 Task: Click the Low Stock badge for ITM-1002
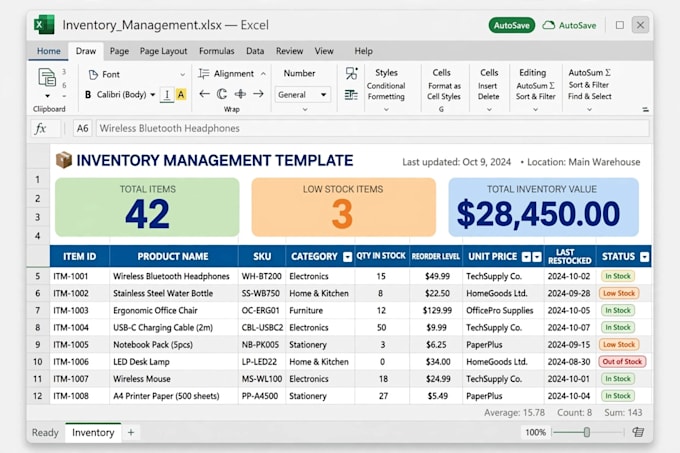[x=619, y=293]
